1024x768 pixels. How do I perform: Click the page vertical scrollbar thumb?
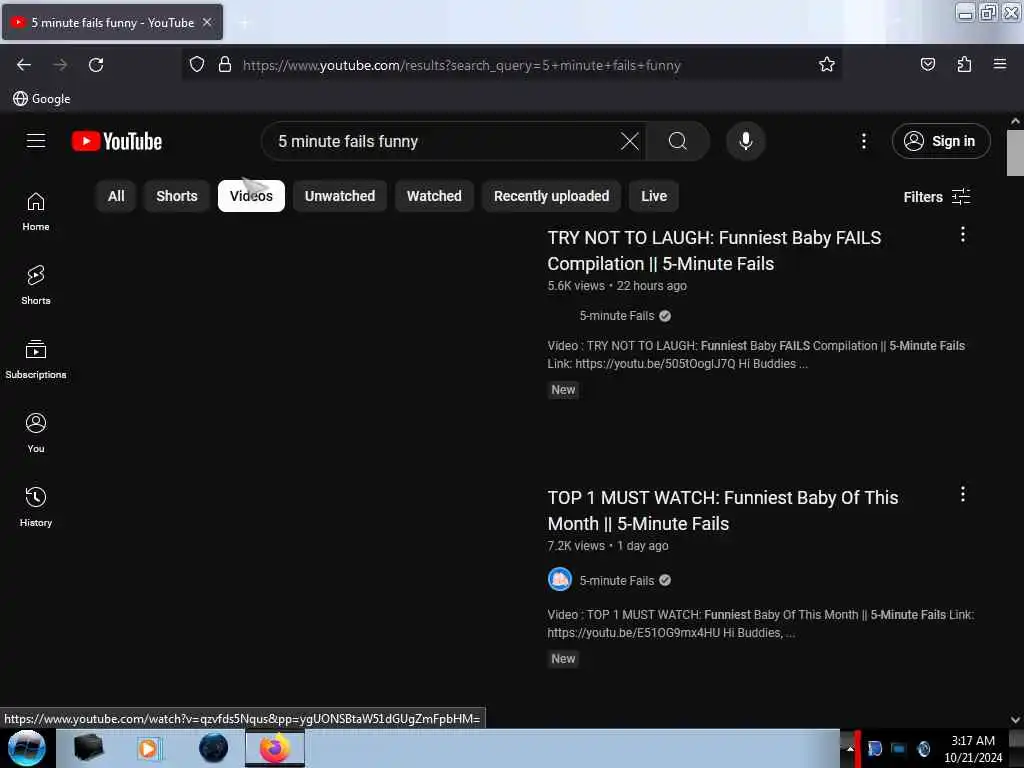coord(1014,153)
